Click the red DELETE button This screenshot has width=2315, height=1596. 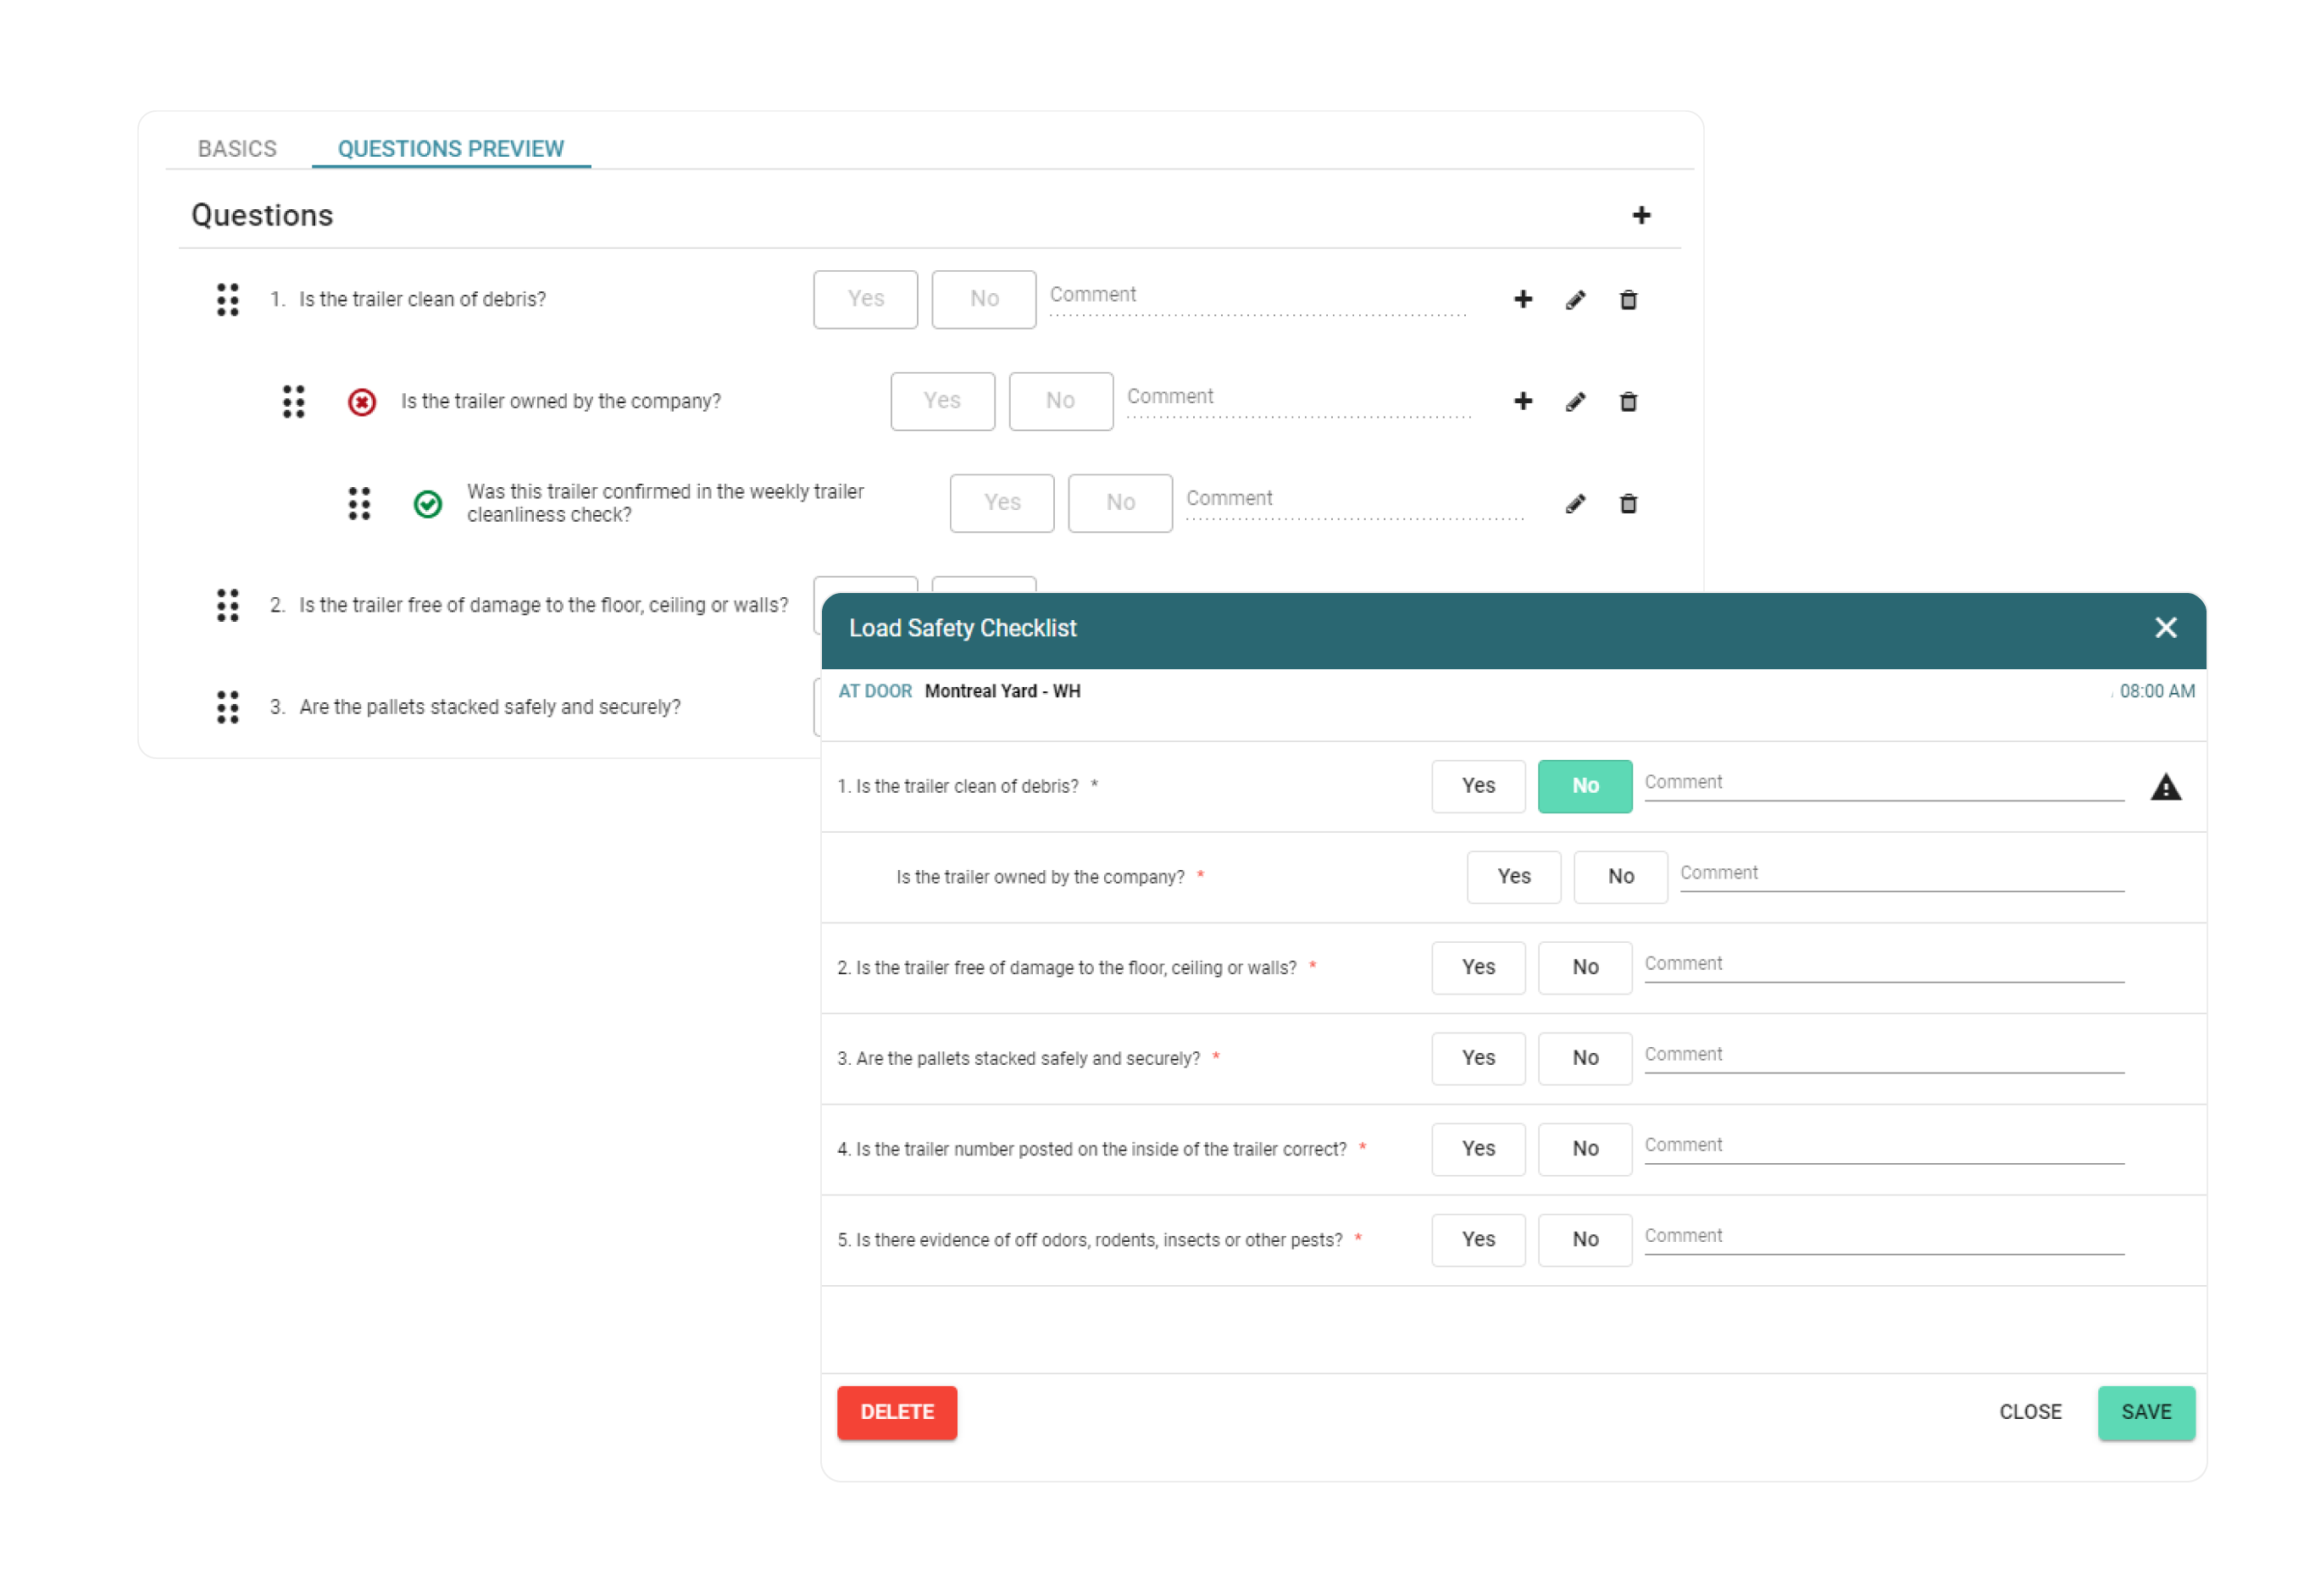pyautogui.click(x=897, y=1413)
